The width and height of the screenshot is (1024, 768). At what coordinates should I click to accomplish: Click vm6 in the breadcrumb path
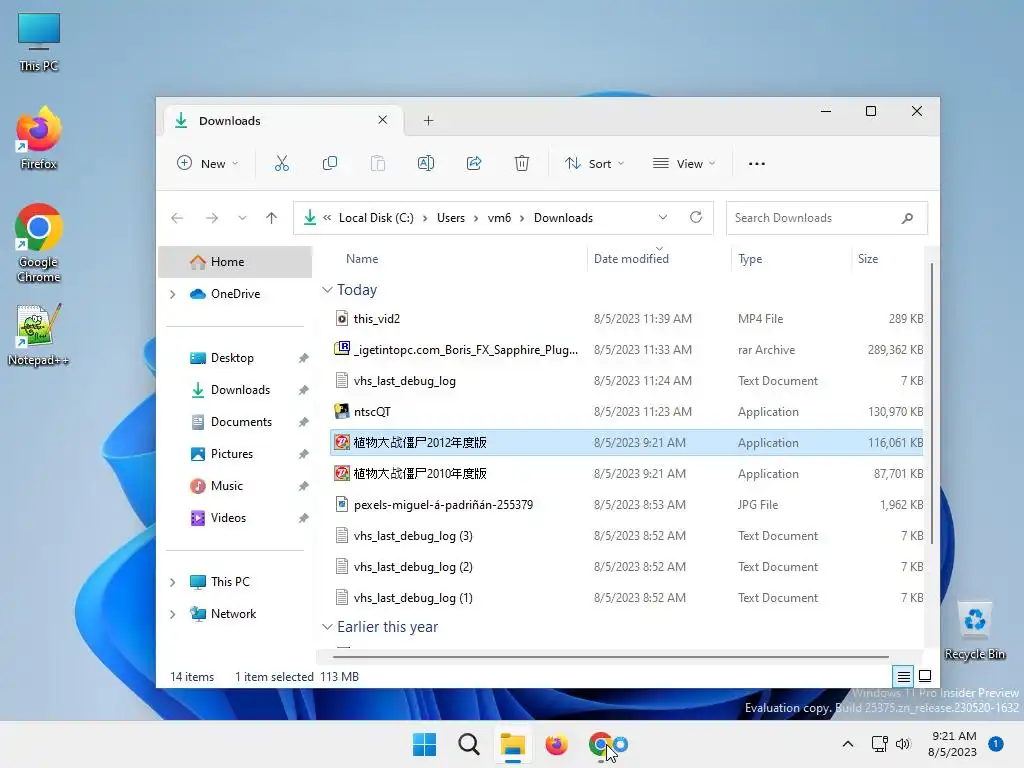point(499,218)
